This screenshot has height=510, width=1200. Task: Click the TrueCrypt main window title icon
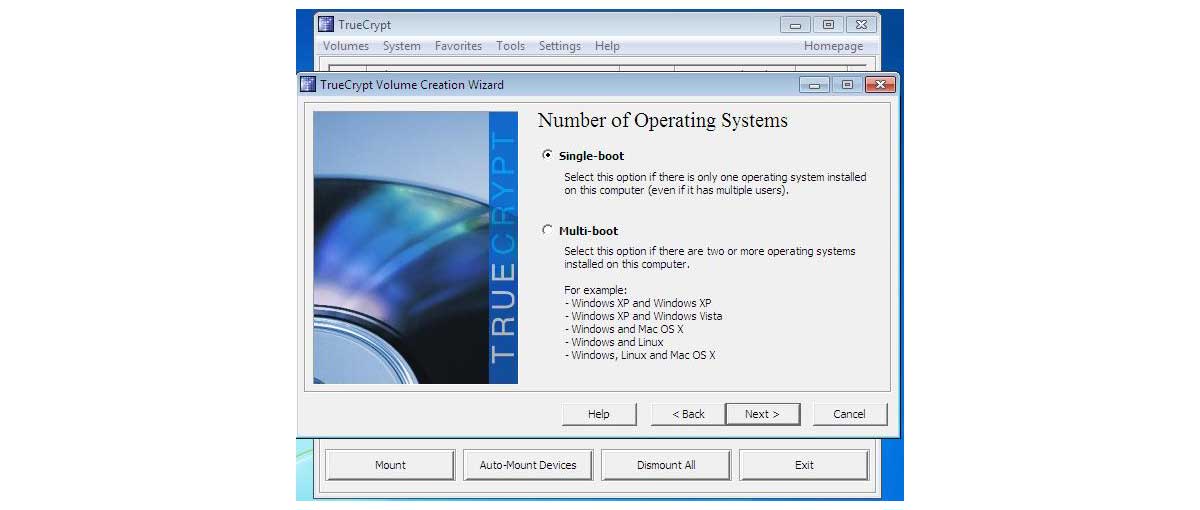click(326, 24)
